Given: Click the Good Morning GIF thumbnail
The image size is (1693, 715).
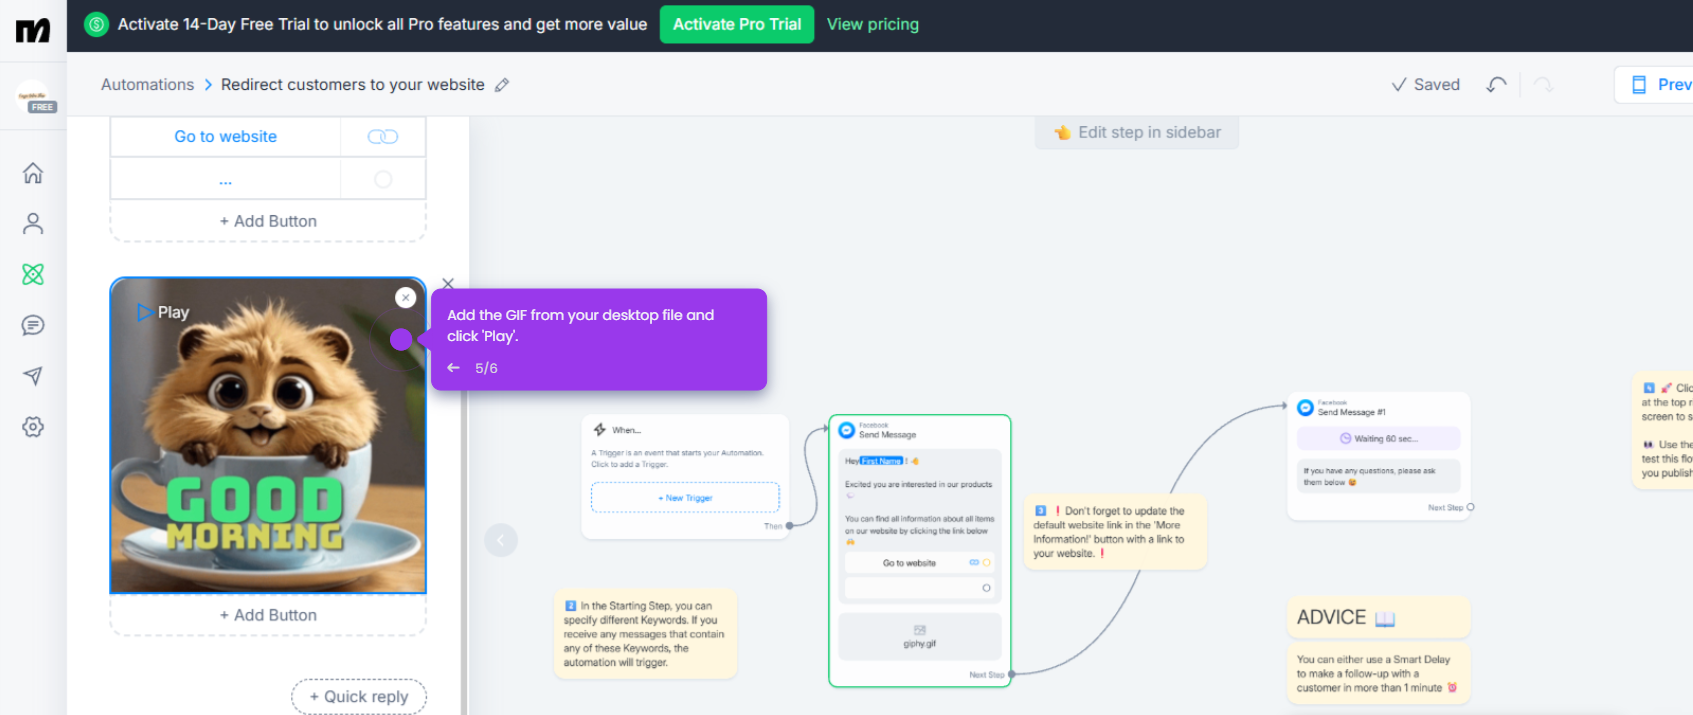Looking at the screenshot, I should click(x=268, y=436).
